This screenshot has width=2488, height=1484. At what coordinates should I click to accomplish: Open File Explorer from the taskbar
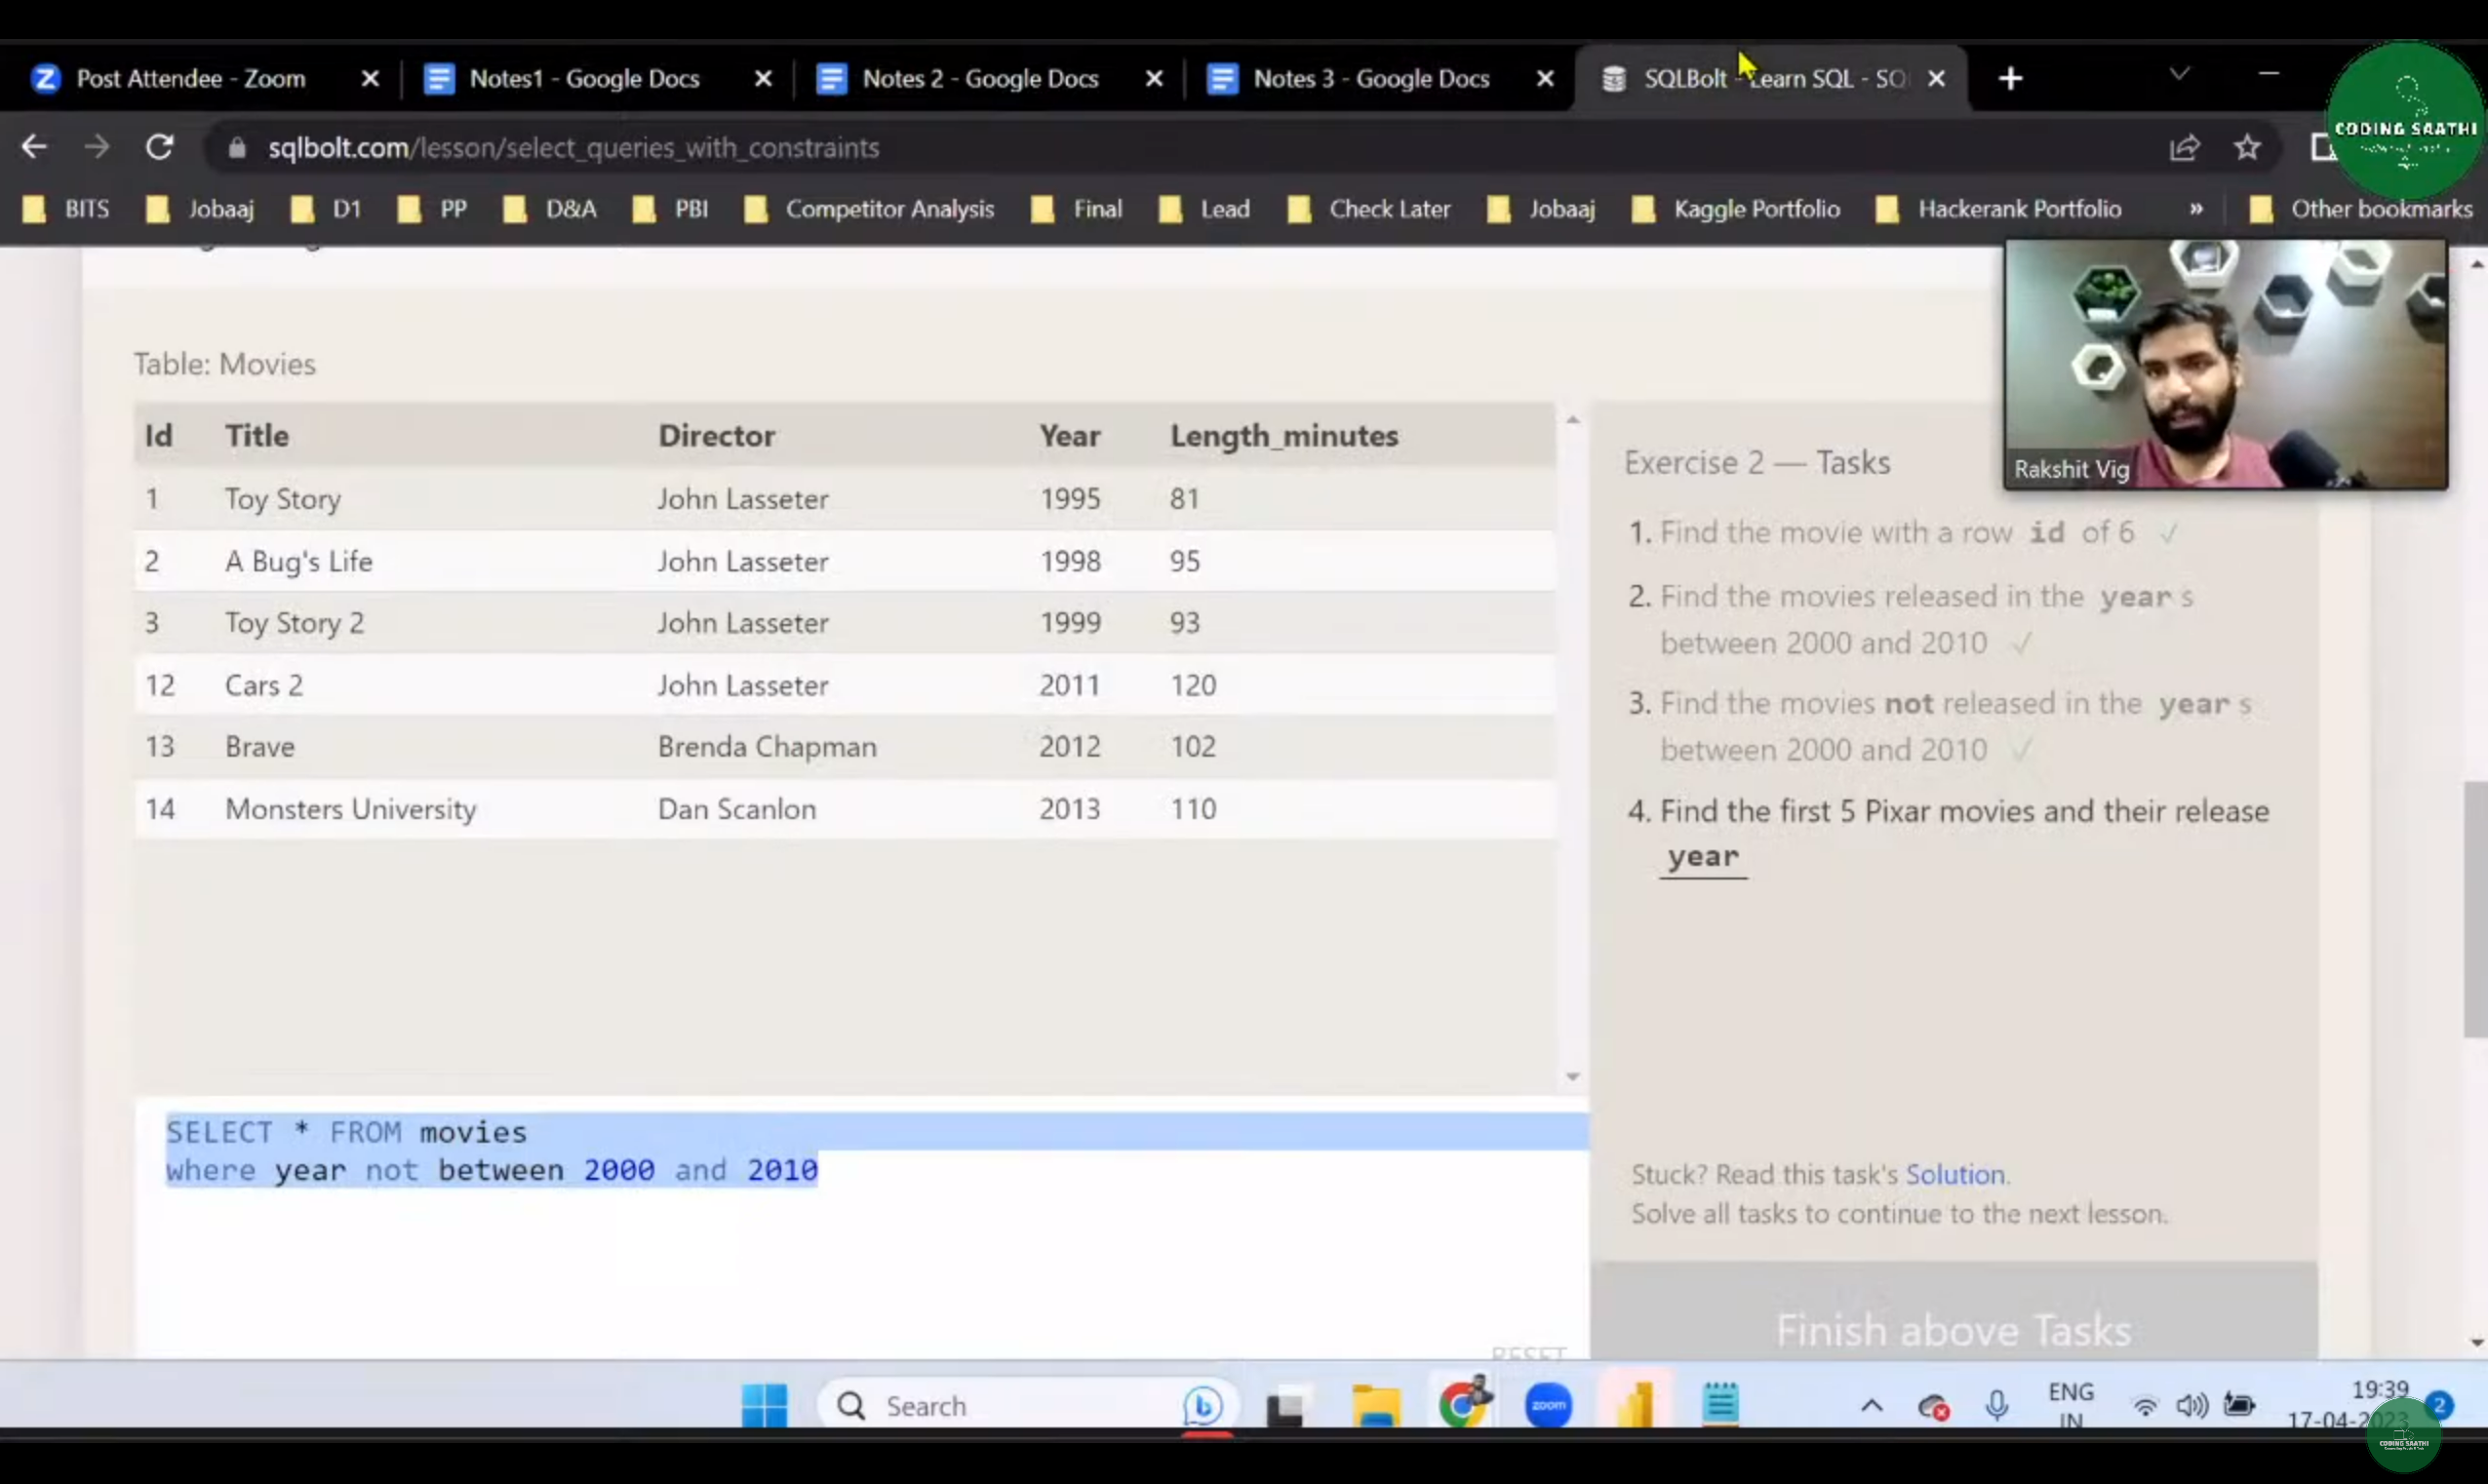pyautogui.click(x=1376, y=1405)
